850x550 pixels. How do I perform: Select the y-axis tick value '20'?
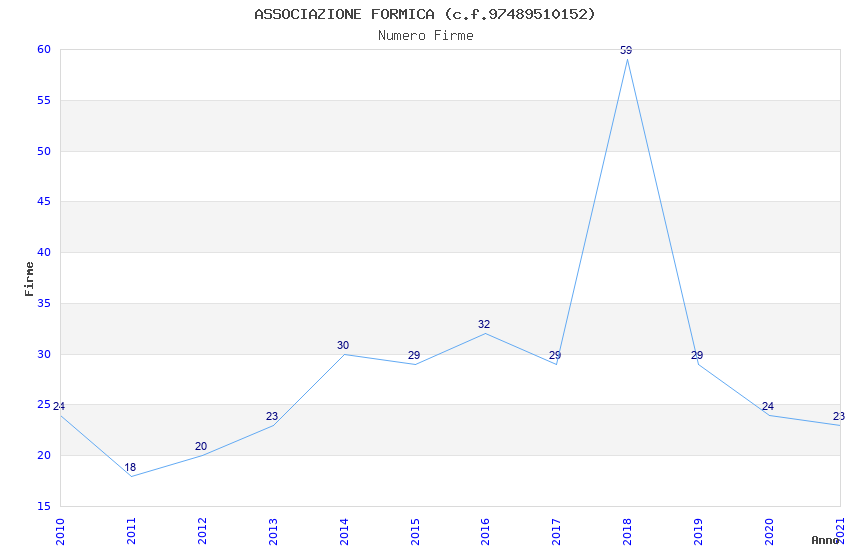44,456
